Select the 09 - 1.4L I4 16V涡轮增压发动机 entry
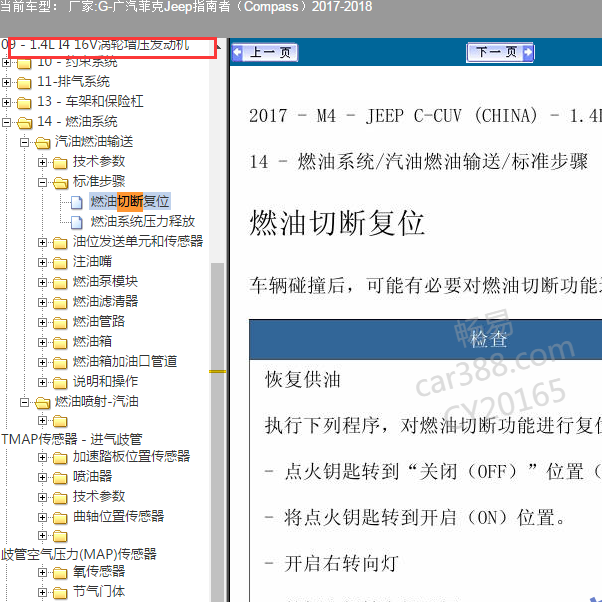 (95, 45)
